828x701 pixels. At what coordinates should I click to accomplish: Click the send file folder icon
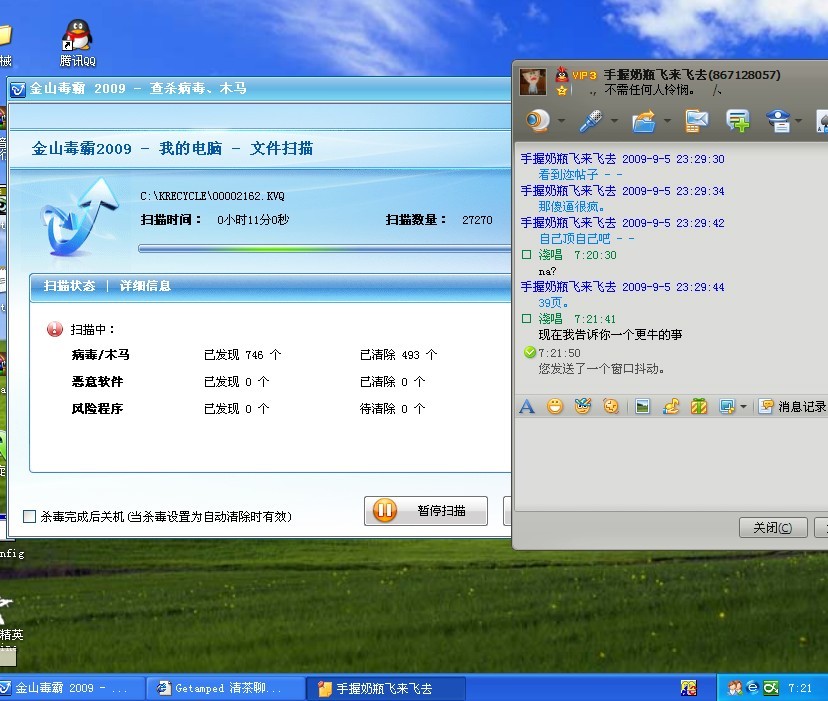click(644, 121)
